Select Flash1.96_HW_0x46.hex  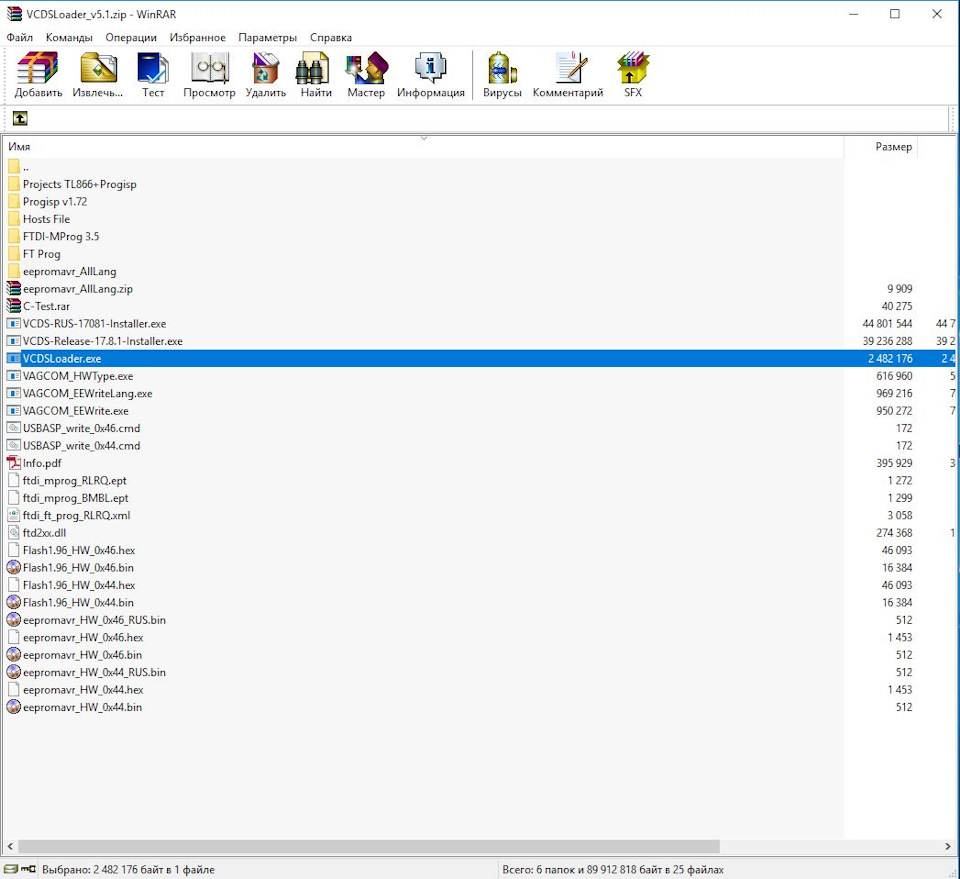point(79,550)
